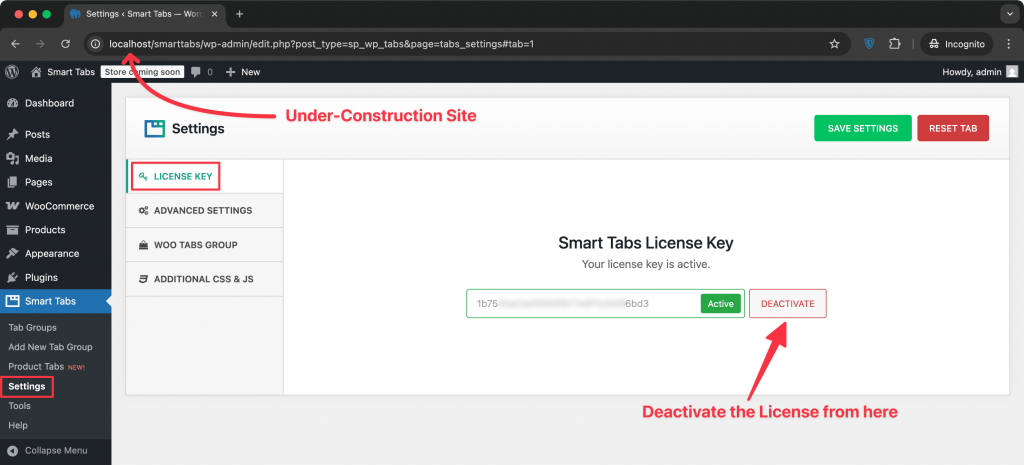Click the browser back arrow
1024x465 pixels.
click(16, 44)
